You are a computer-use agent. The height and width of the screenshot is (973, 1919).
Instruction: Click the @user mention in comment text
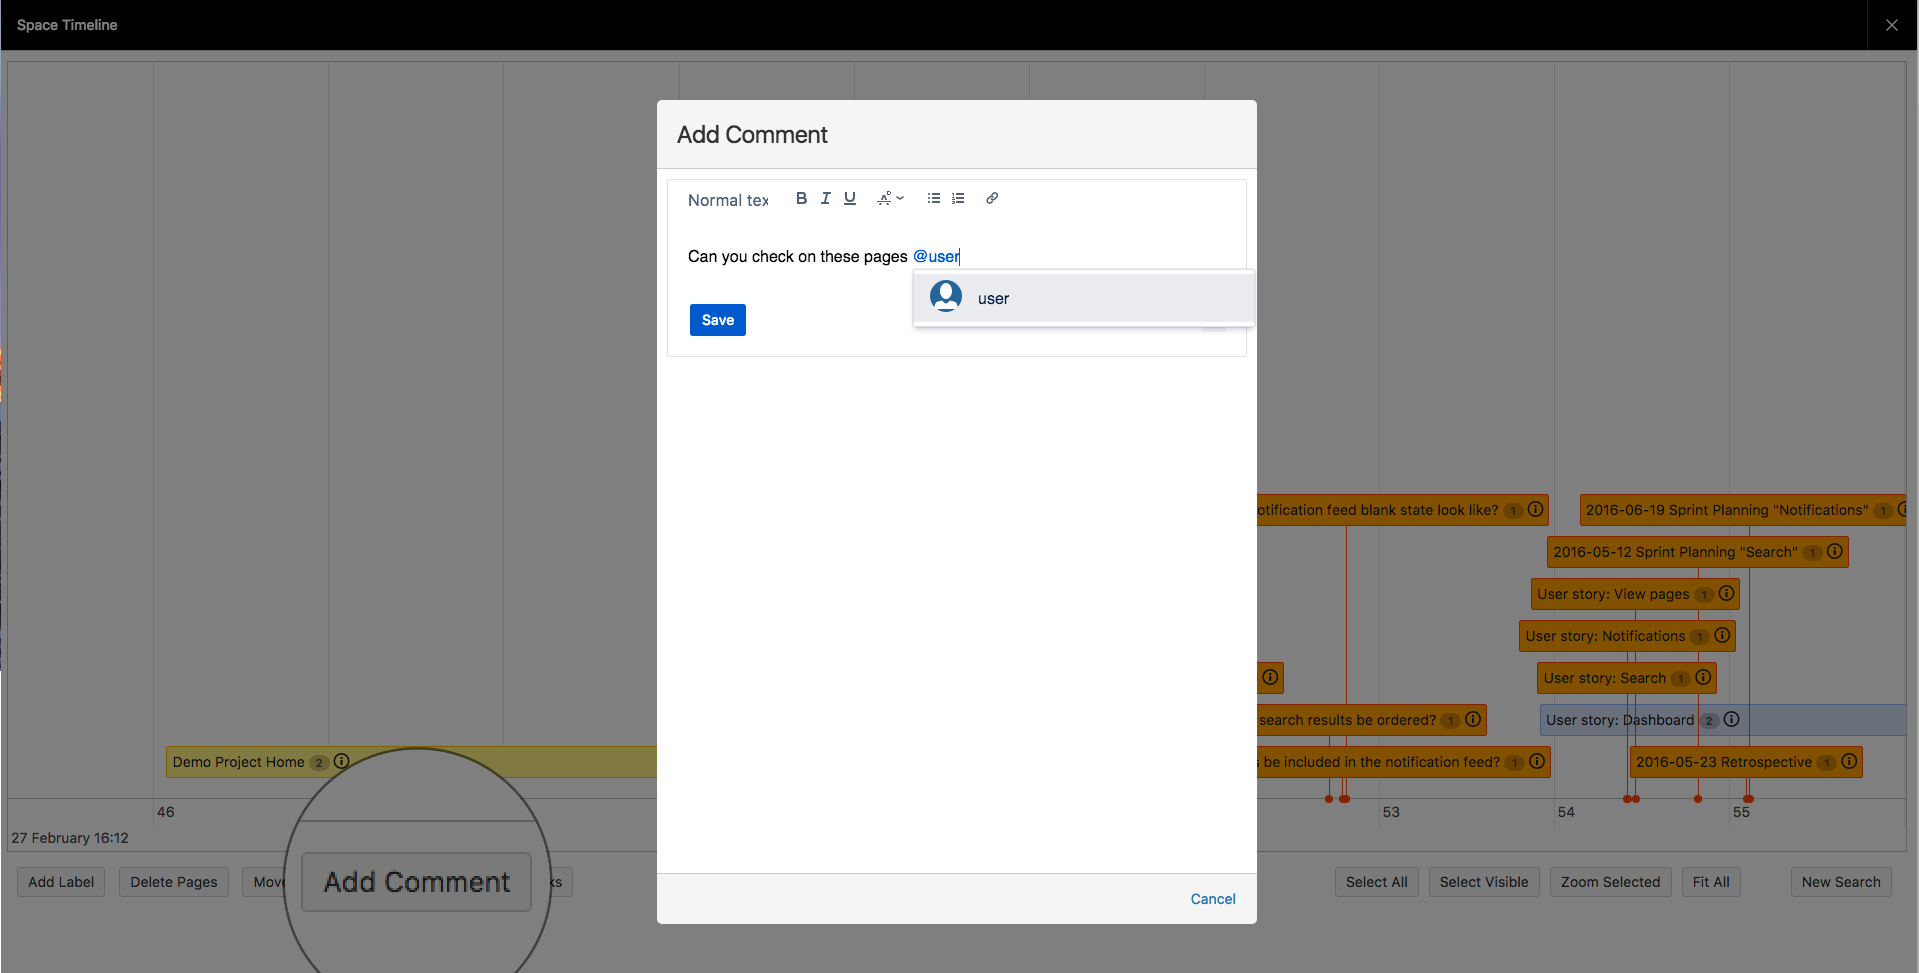[936, 256]
